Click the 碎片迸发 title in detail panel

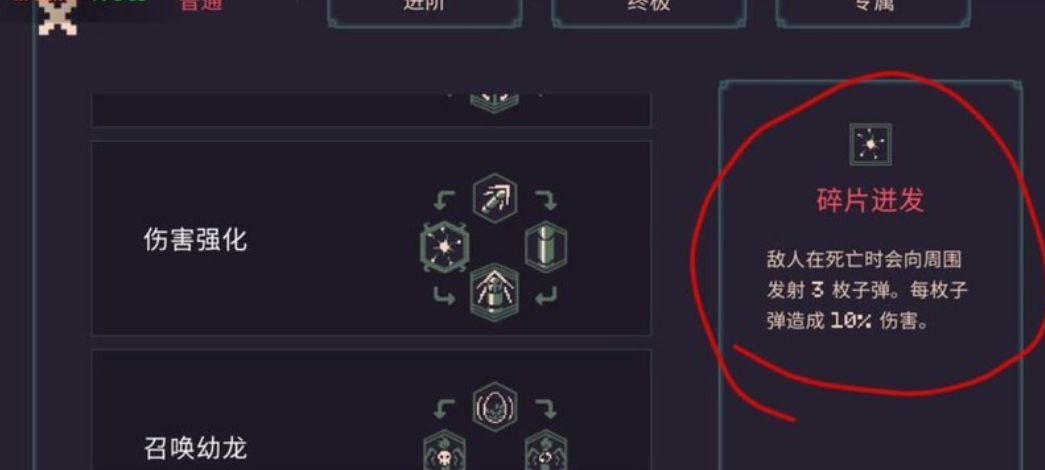coord(870,200)
